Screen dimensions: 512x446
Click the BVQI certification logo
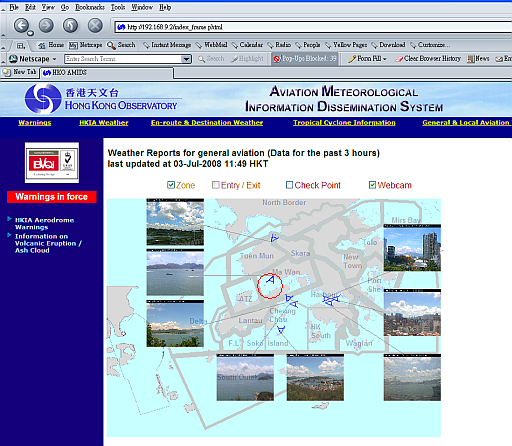click(52, 163)
